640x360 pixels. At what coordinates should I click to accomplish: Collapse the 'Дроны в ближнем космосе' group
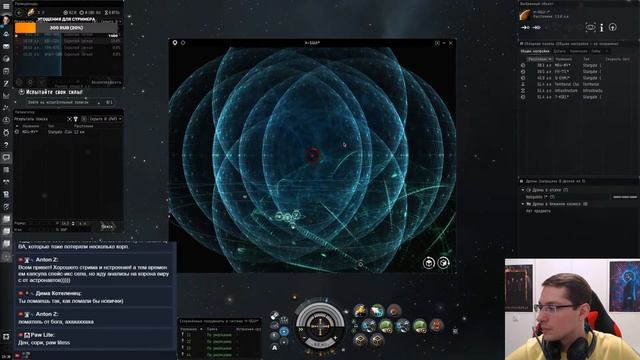[523, 204]
